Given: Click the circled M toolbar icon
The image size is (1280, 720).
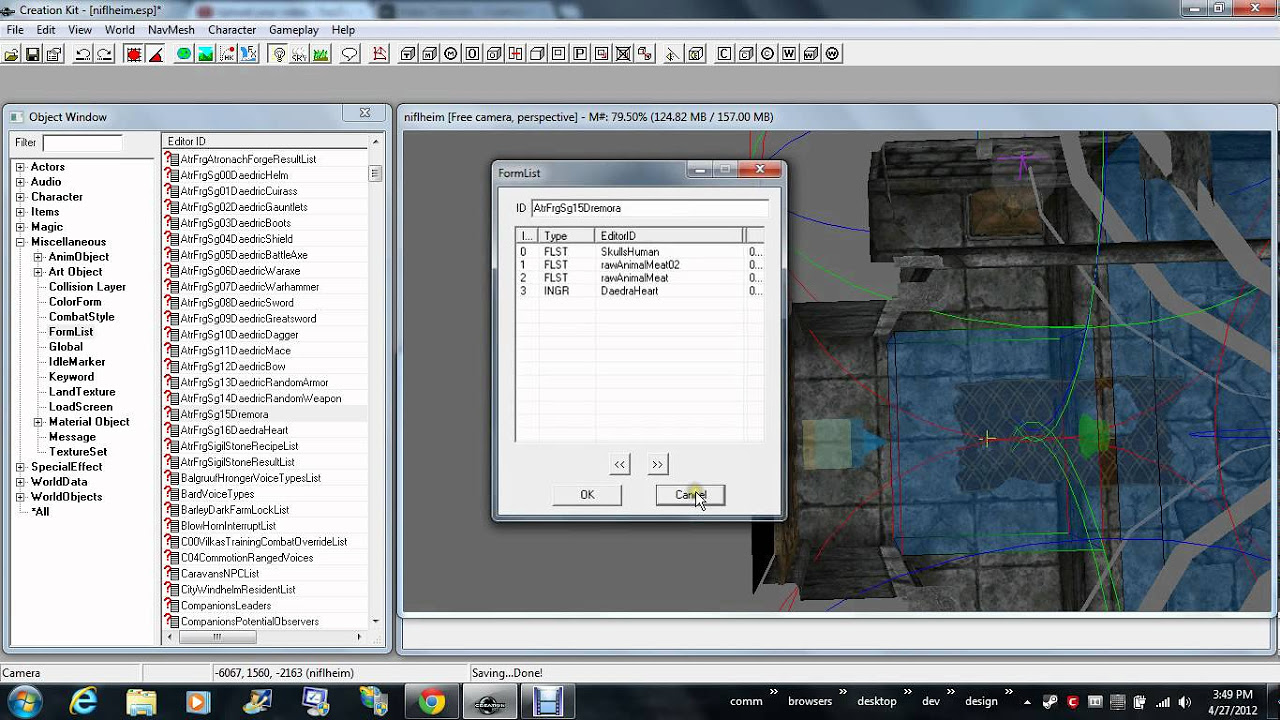Looking at the screenshot, I should click(x=451, y=54).
